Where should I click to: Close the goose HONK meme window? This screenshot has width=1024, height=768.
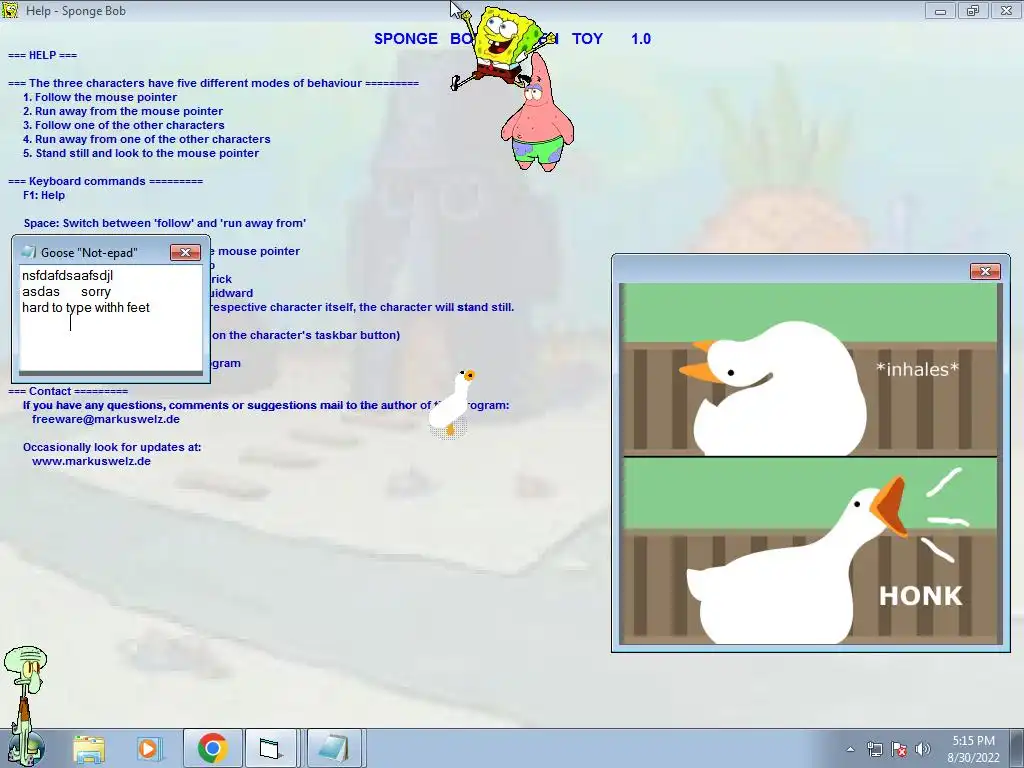(985, 271)
